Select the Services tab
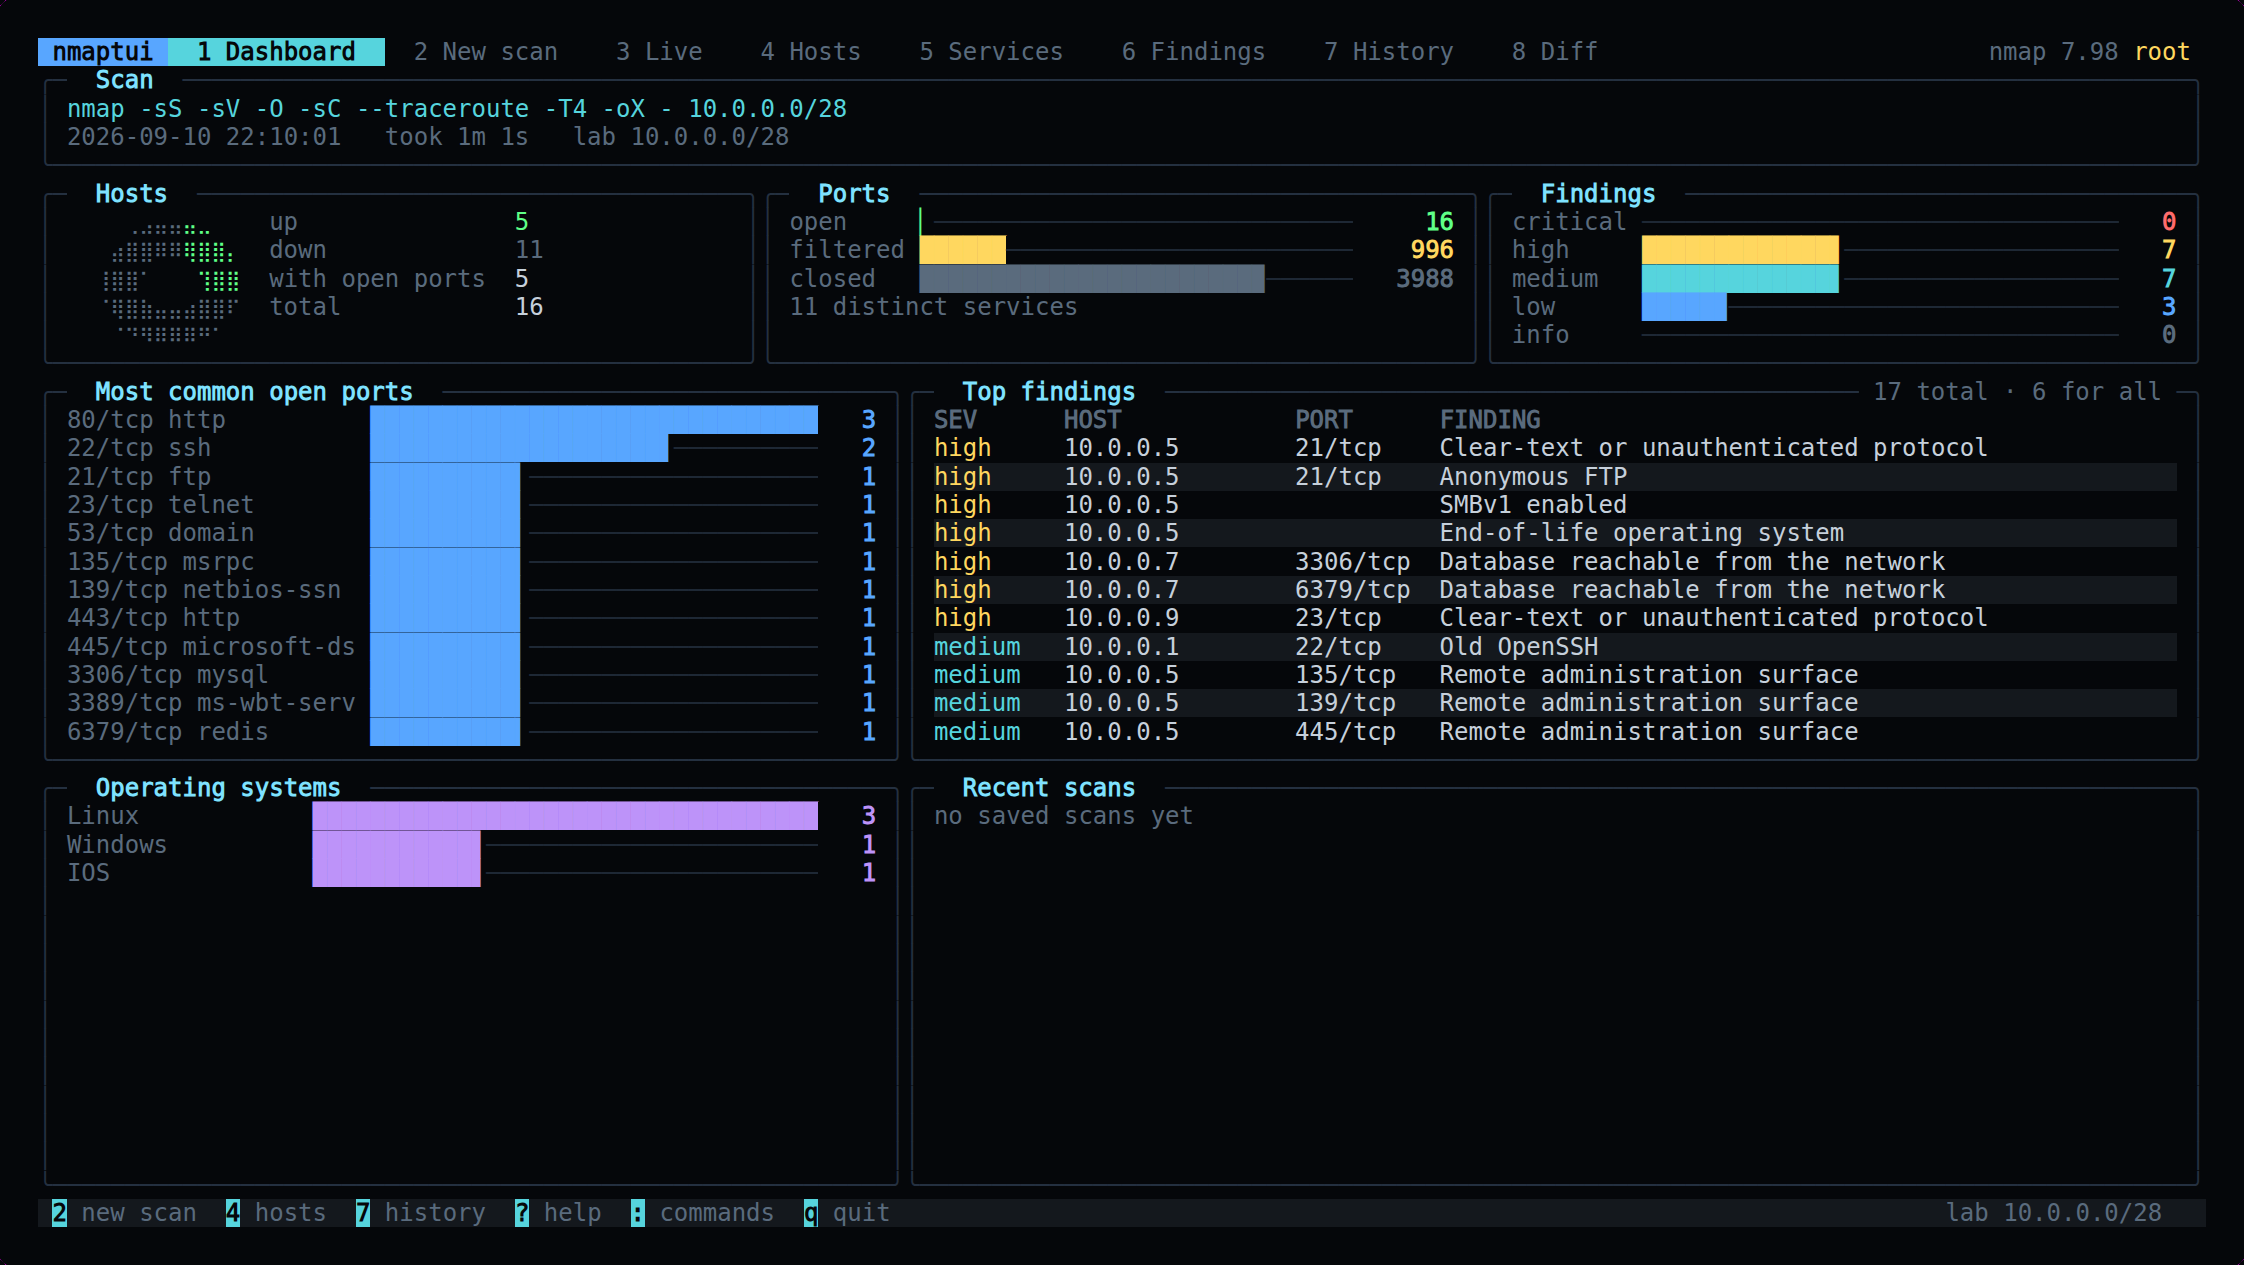The image size is (2244, 1265). point(991,52)
